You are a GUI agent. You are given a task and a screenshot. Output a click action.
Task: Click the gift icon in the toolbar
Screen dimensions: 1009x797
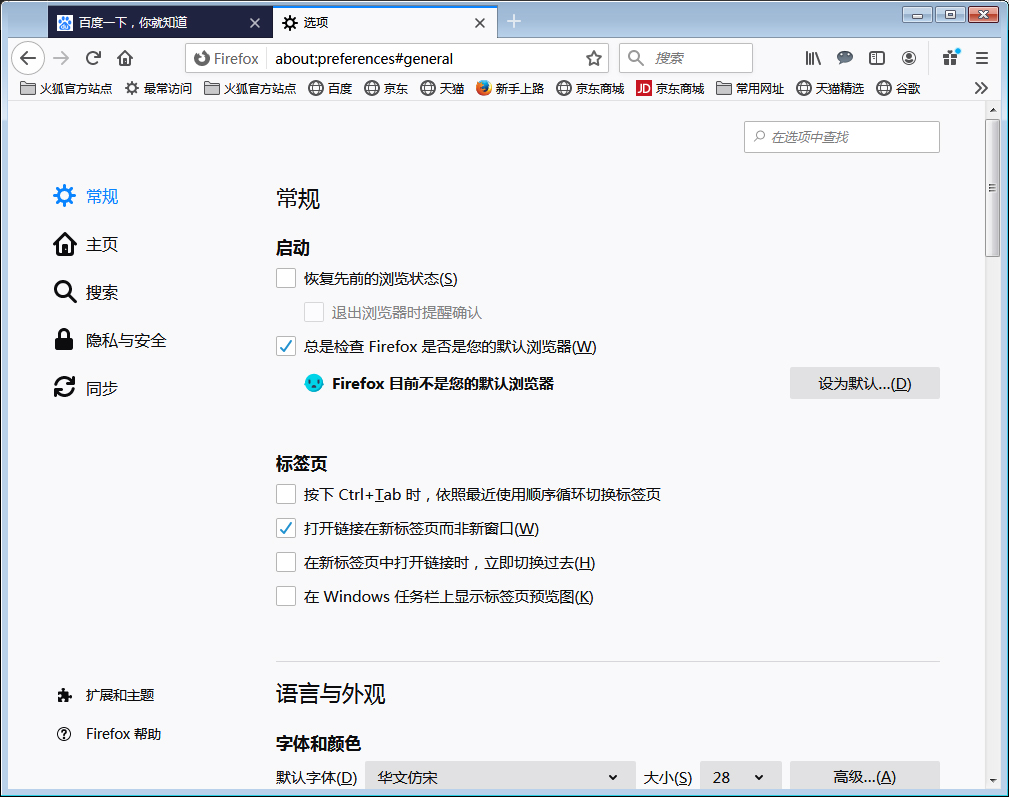(x=949, y=58)
